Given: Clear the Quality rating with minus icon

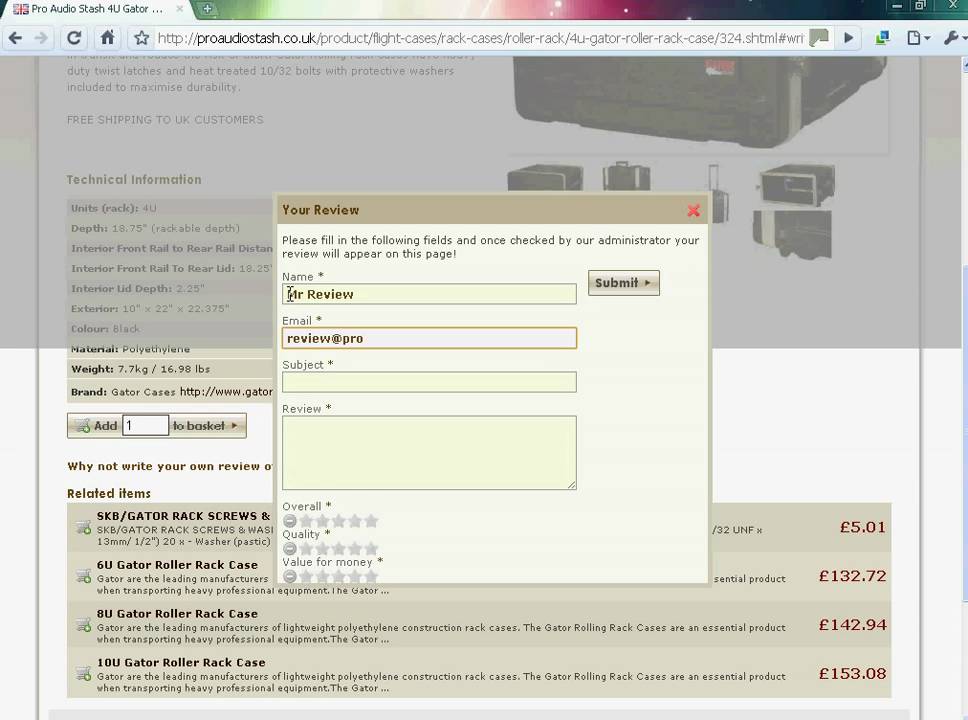Looking at the screenshot, I should click(290, 549).
